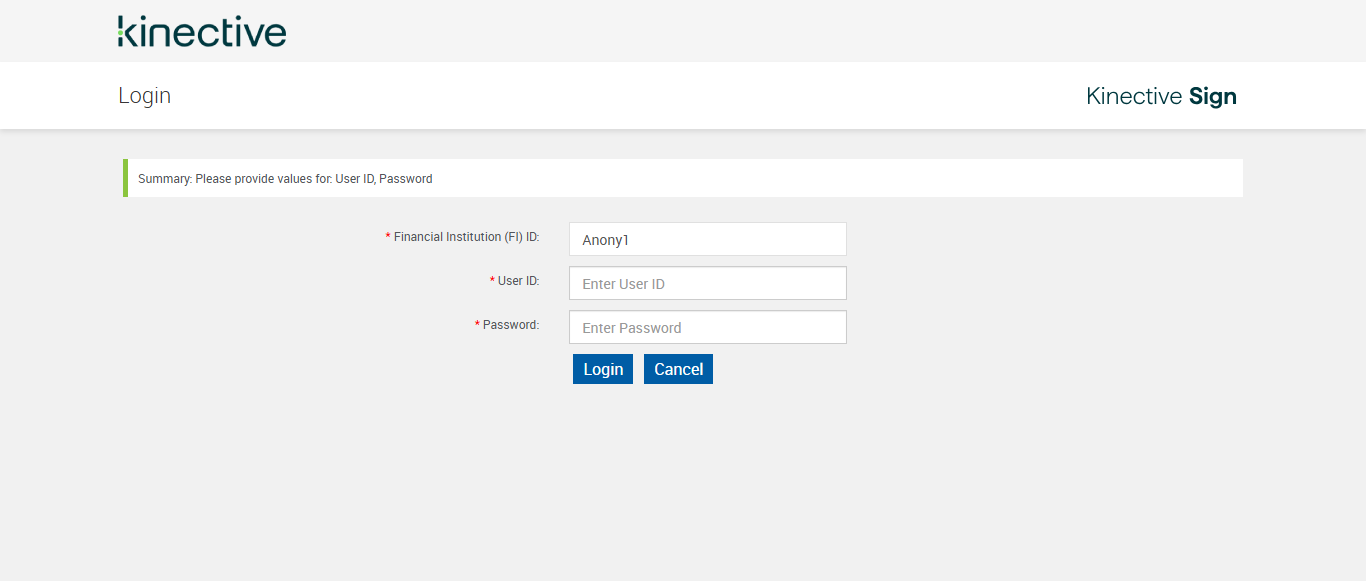1366x581 pixels.
Task: Click the summary validation message text
Action: 285,179
